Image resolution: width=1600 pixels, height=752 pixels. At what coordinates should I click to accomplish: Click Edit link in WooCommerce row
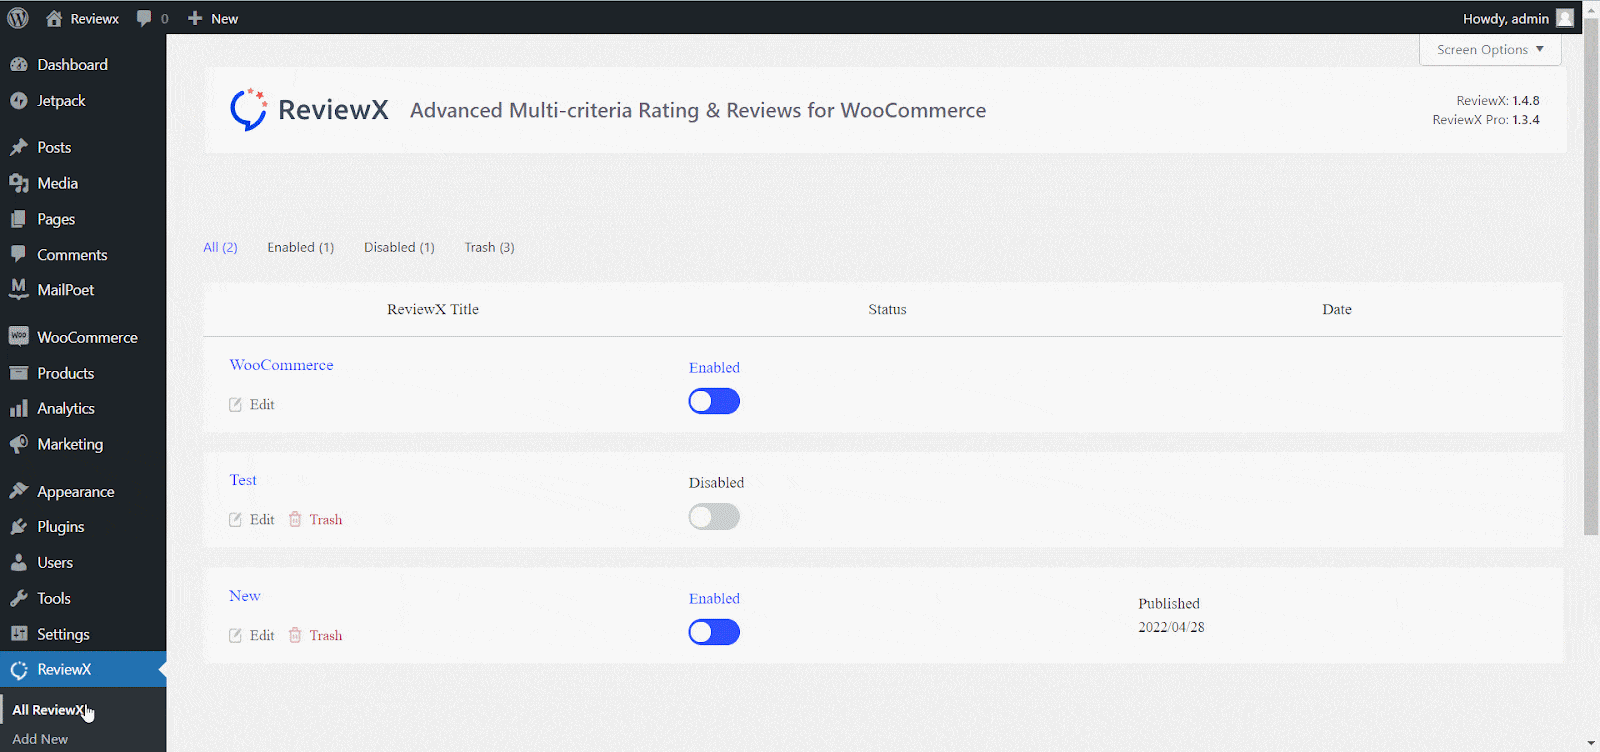tap(262, 405)
